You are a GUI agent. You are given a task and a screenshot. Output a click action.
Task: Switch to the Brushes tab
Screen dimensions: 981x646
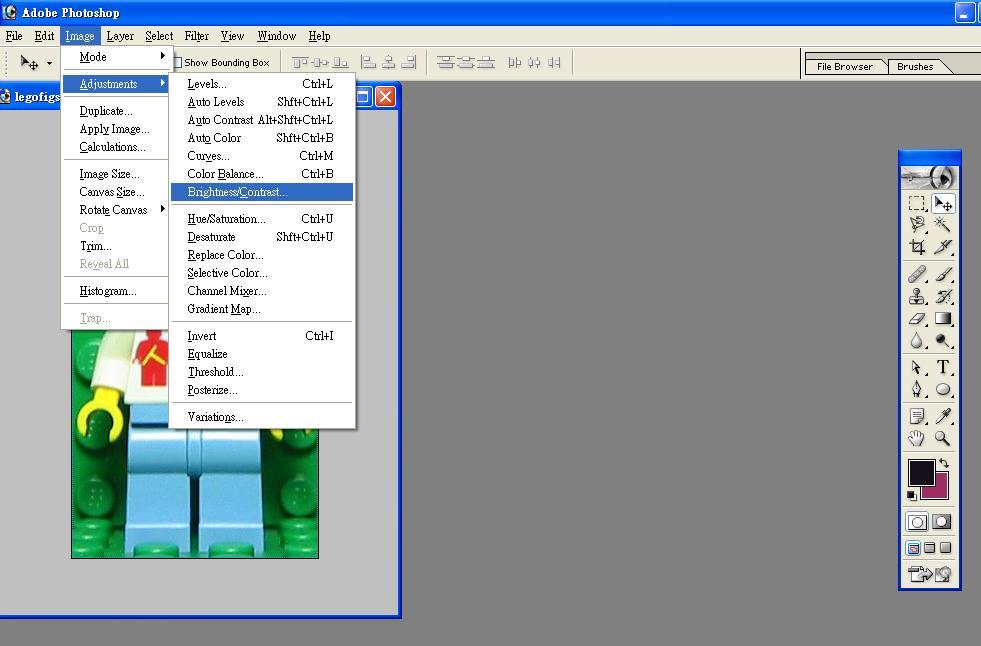coord(915,66)
